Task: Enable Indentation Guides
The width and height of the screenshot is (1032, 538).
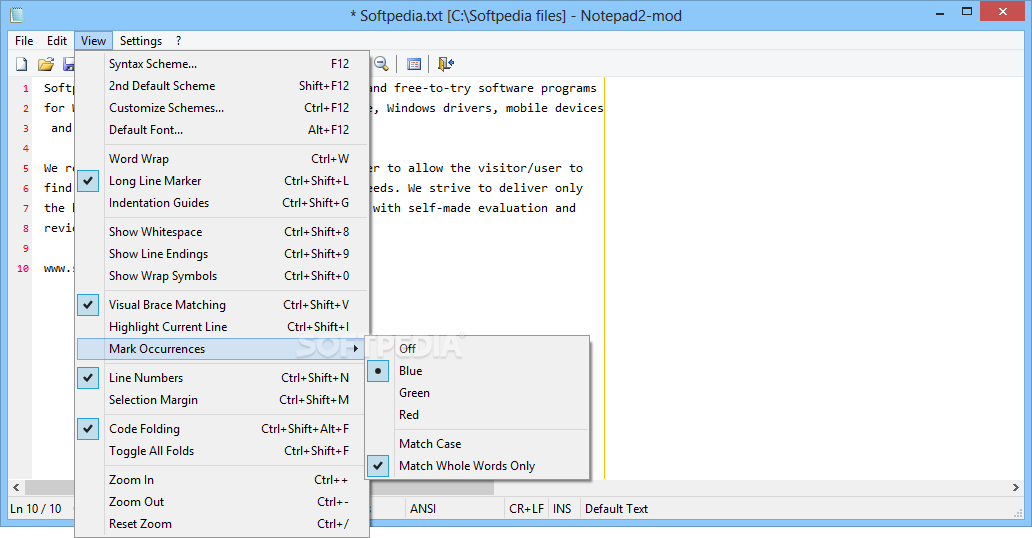Action: pyautogui.click(x=222, y=203)
